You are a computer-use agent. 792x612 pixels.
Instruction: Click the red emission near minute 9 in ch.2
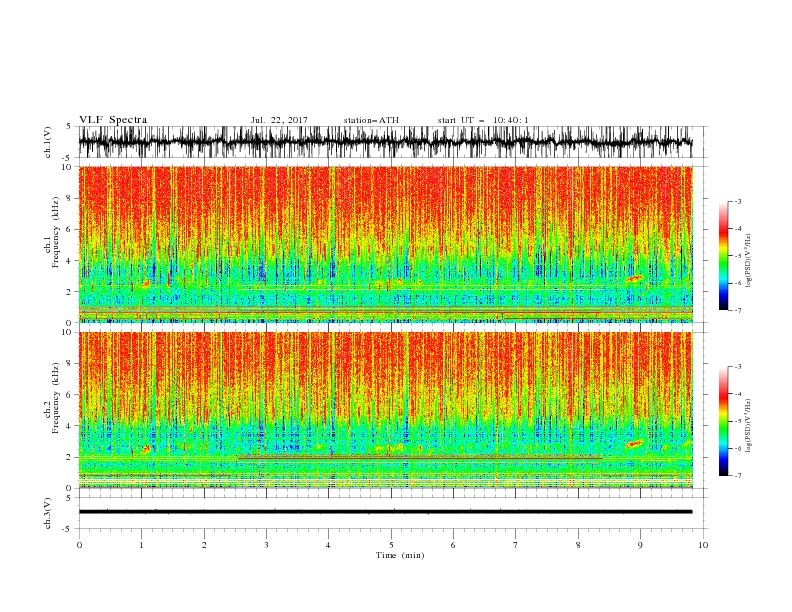(634, 444)
